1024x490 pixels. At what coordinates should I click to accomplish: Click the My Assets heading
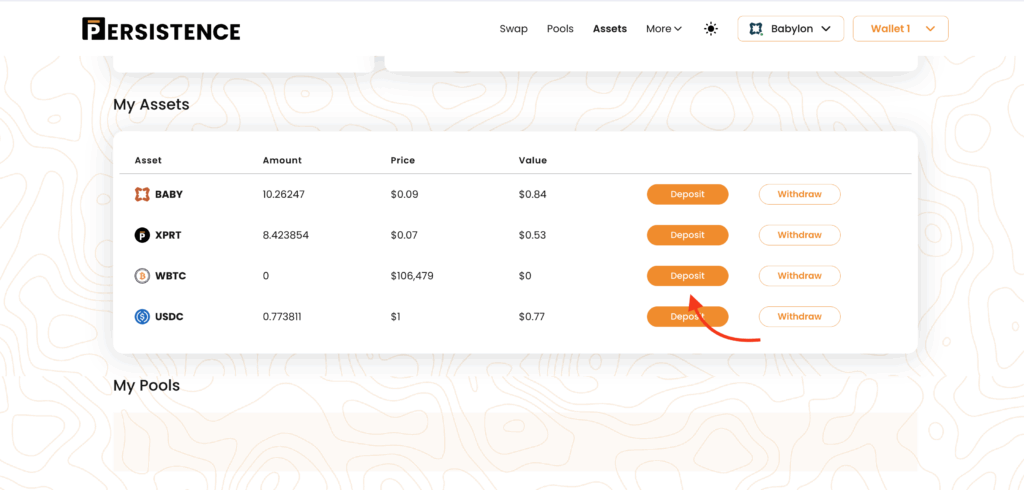click(152, 105)
